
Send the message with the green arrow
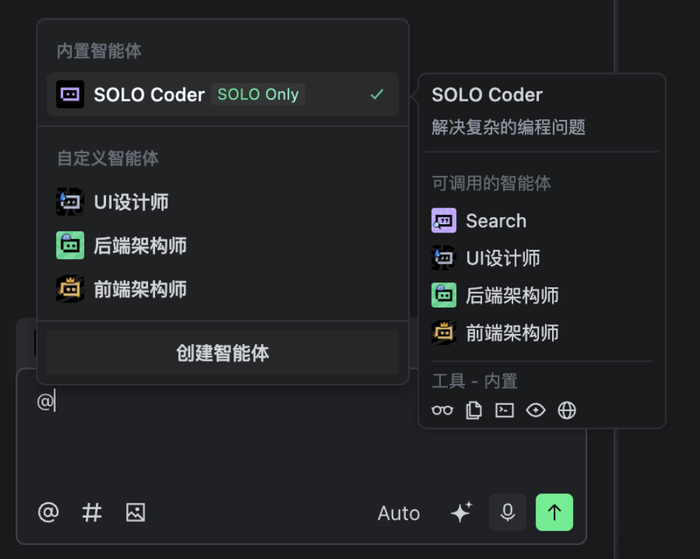554,513
